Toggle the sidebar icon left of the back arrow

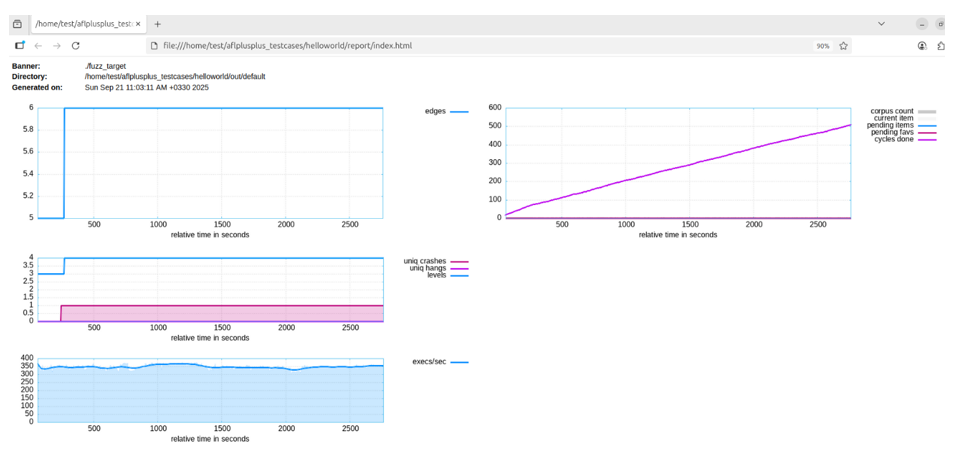pos(20,46)
